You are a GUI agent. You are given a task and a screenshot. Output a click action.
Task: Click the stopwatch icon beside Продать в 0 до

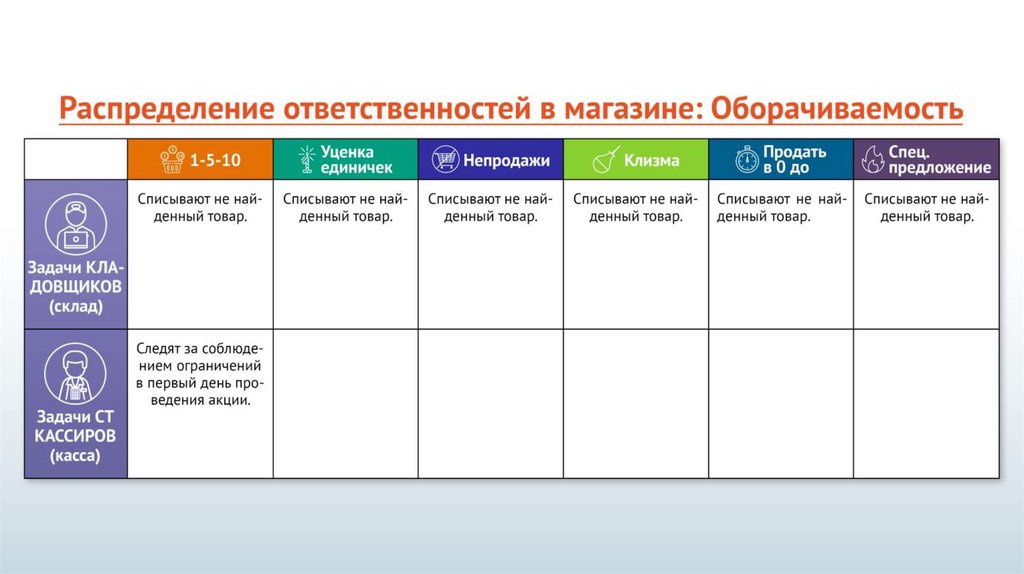[747, 159]
